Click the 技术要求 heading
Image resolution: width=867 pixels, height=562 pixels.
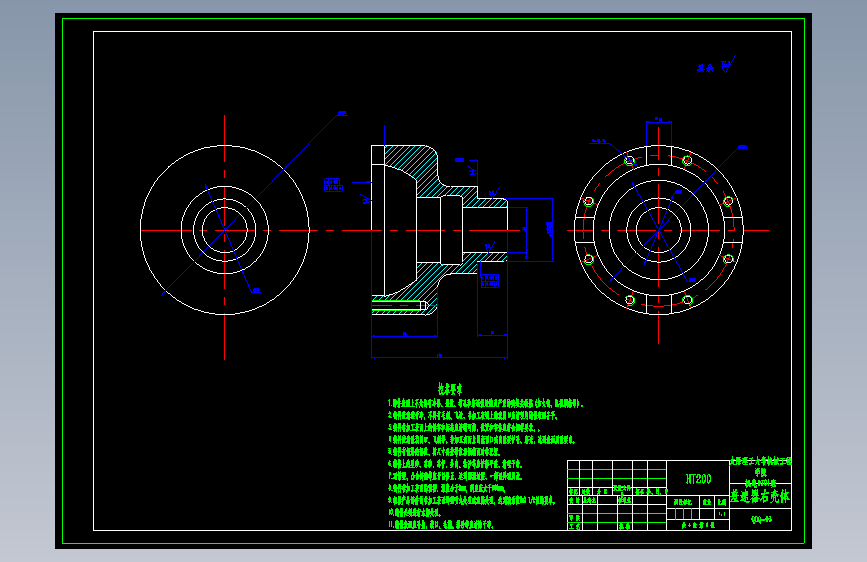pos(450,389)
